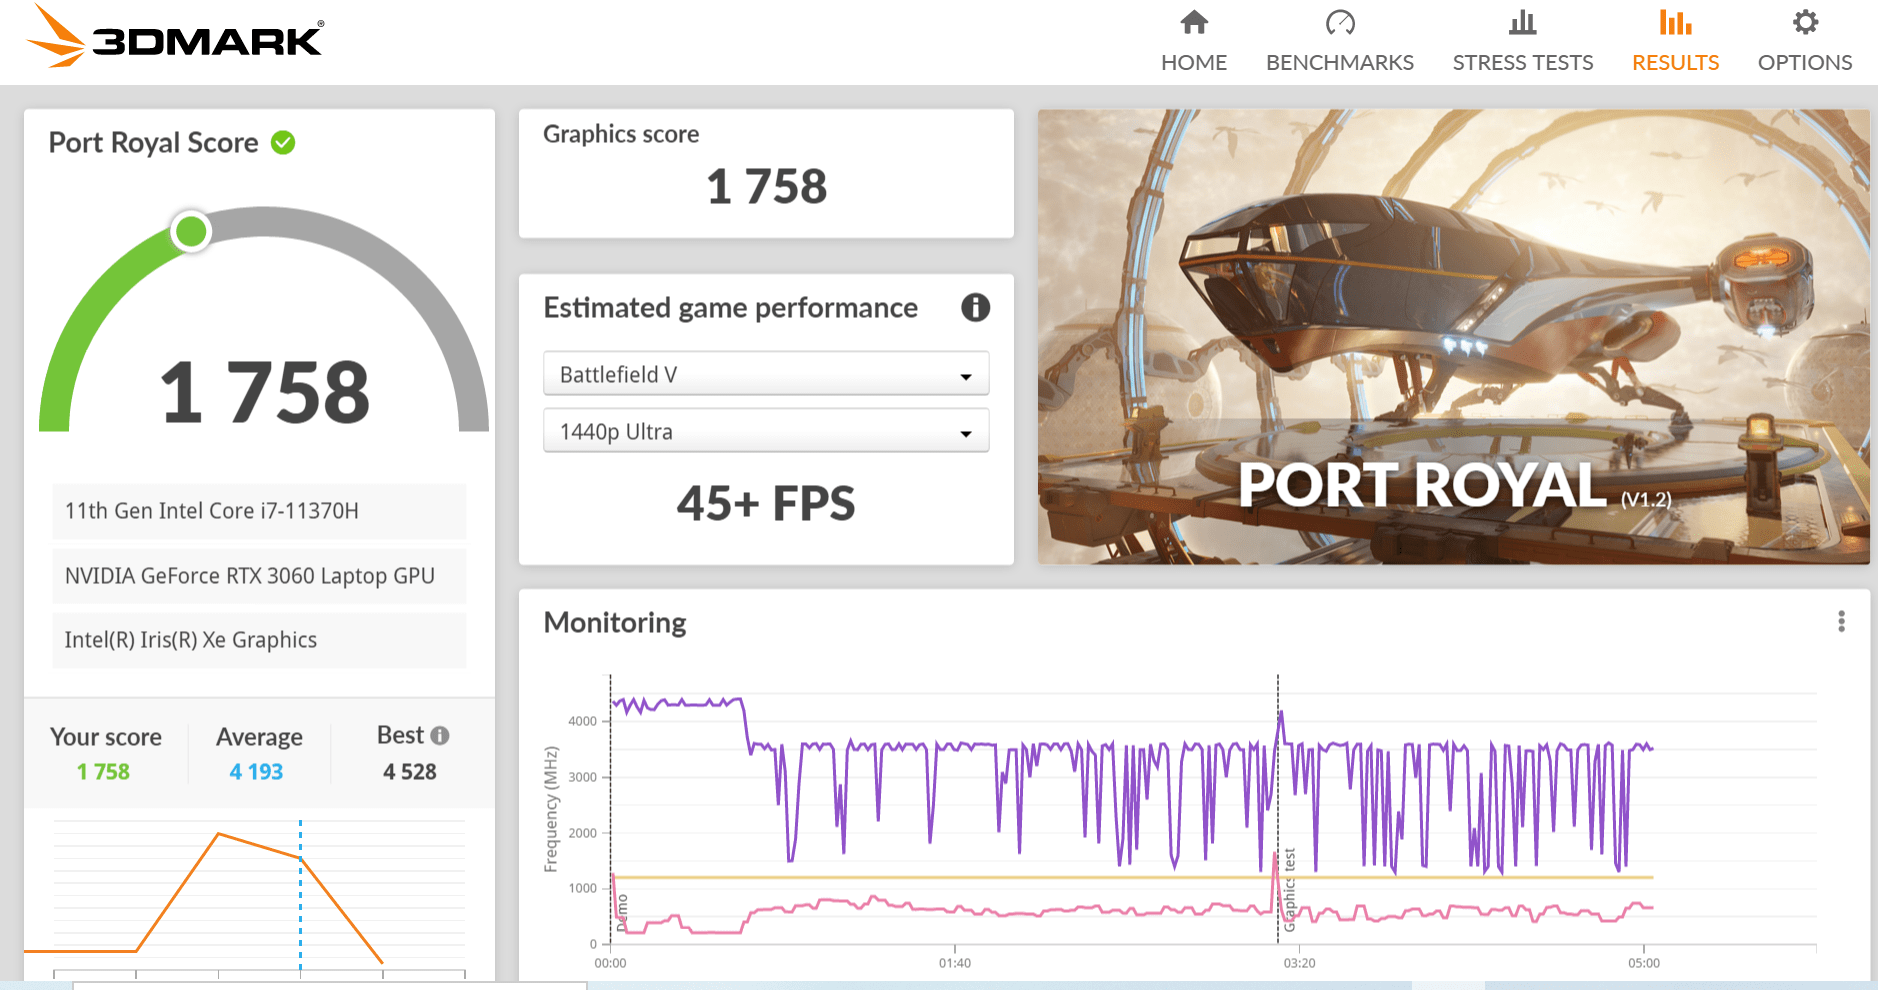Click the Benchmarks gauge icon
The width and height of the screenshot is (1878, 990).
point(1339,22)
